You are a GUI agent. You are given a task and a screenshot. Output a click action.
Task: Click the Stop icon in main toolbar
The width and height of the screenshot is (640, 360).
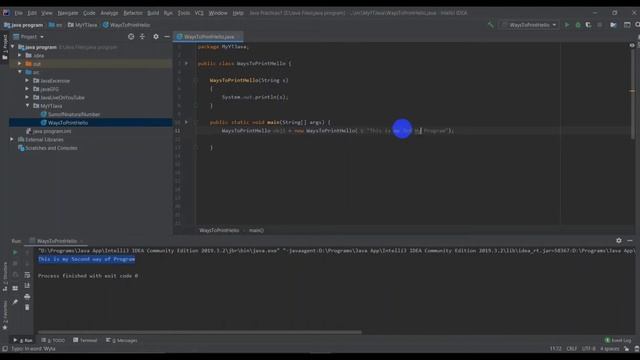(600, 25)
